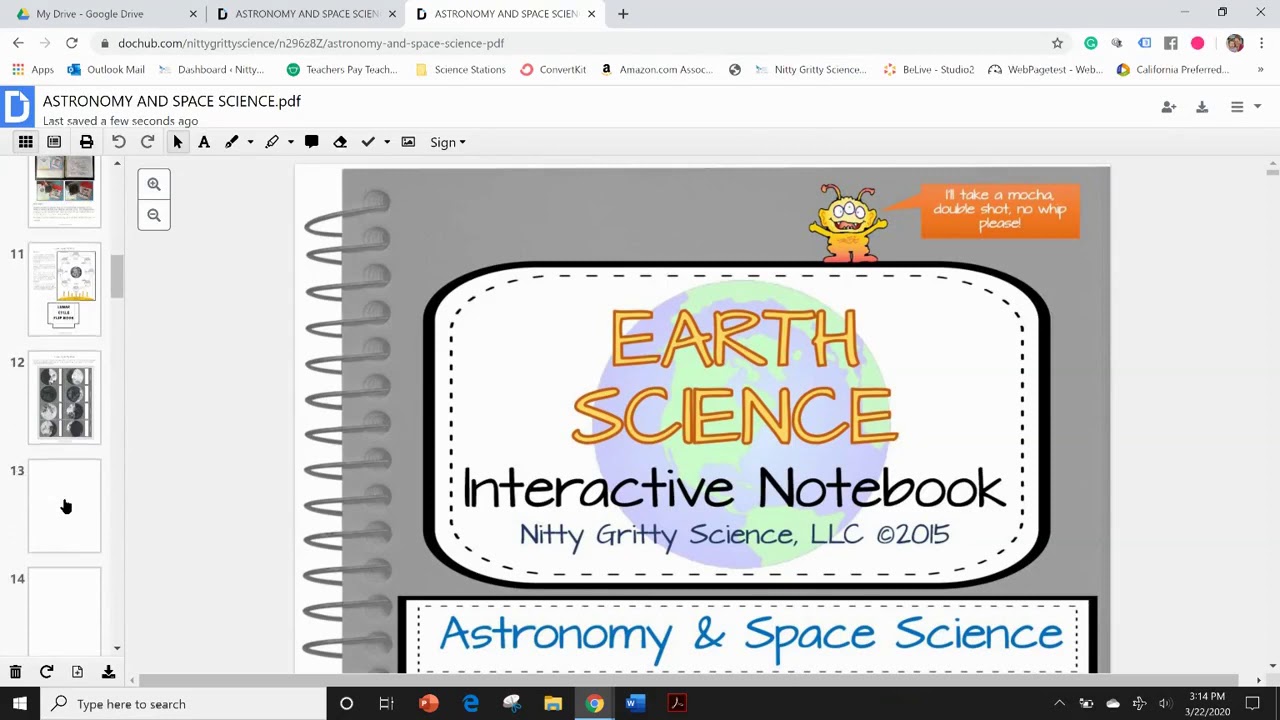Open the Teachers Pay Teachers bookmark

[x=342, y=70]
